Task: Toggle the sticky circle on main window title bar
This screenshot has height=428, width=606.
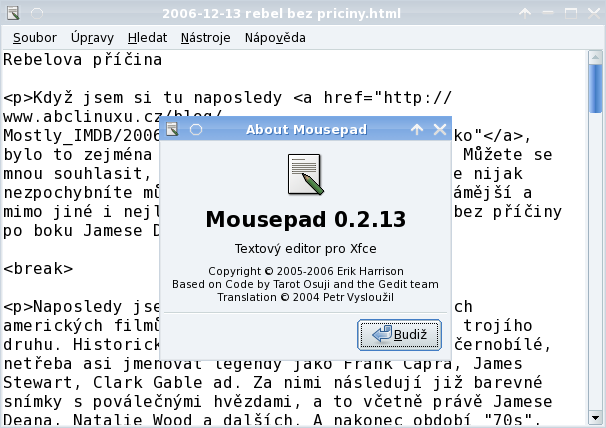Action: [34, 11]
